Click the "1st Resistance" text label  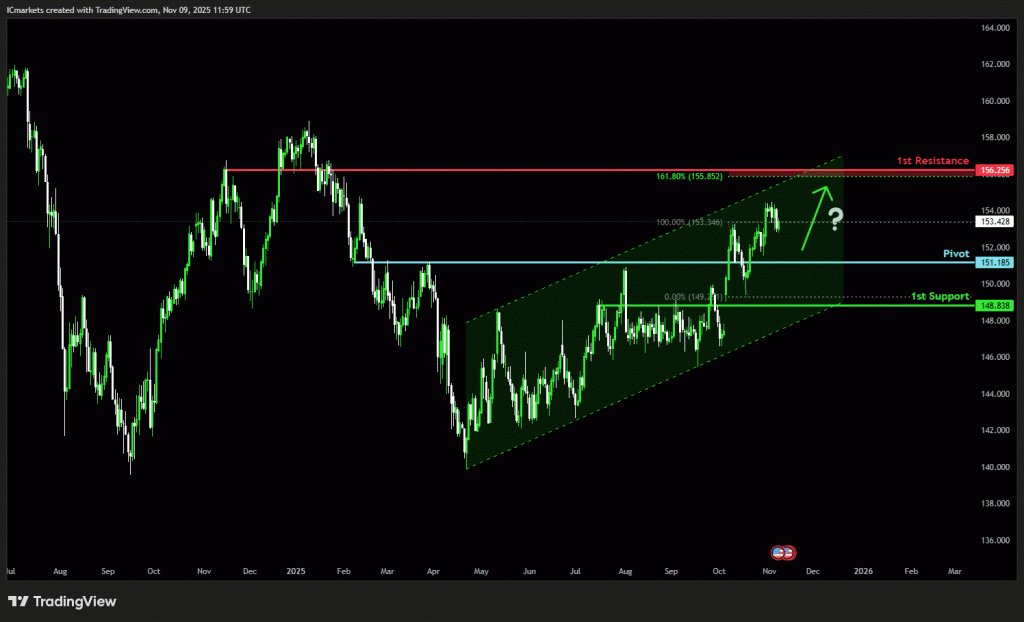click(933, 160)
